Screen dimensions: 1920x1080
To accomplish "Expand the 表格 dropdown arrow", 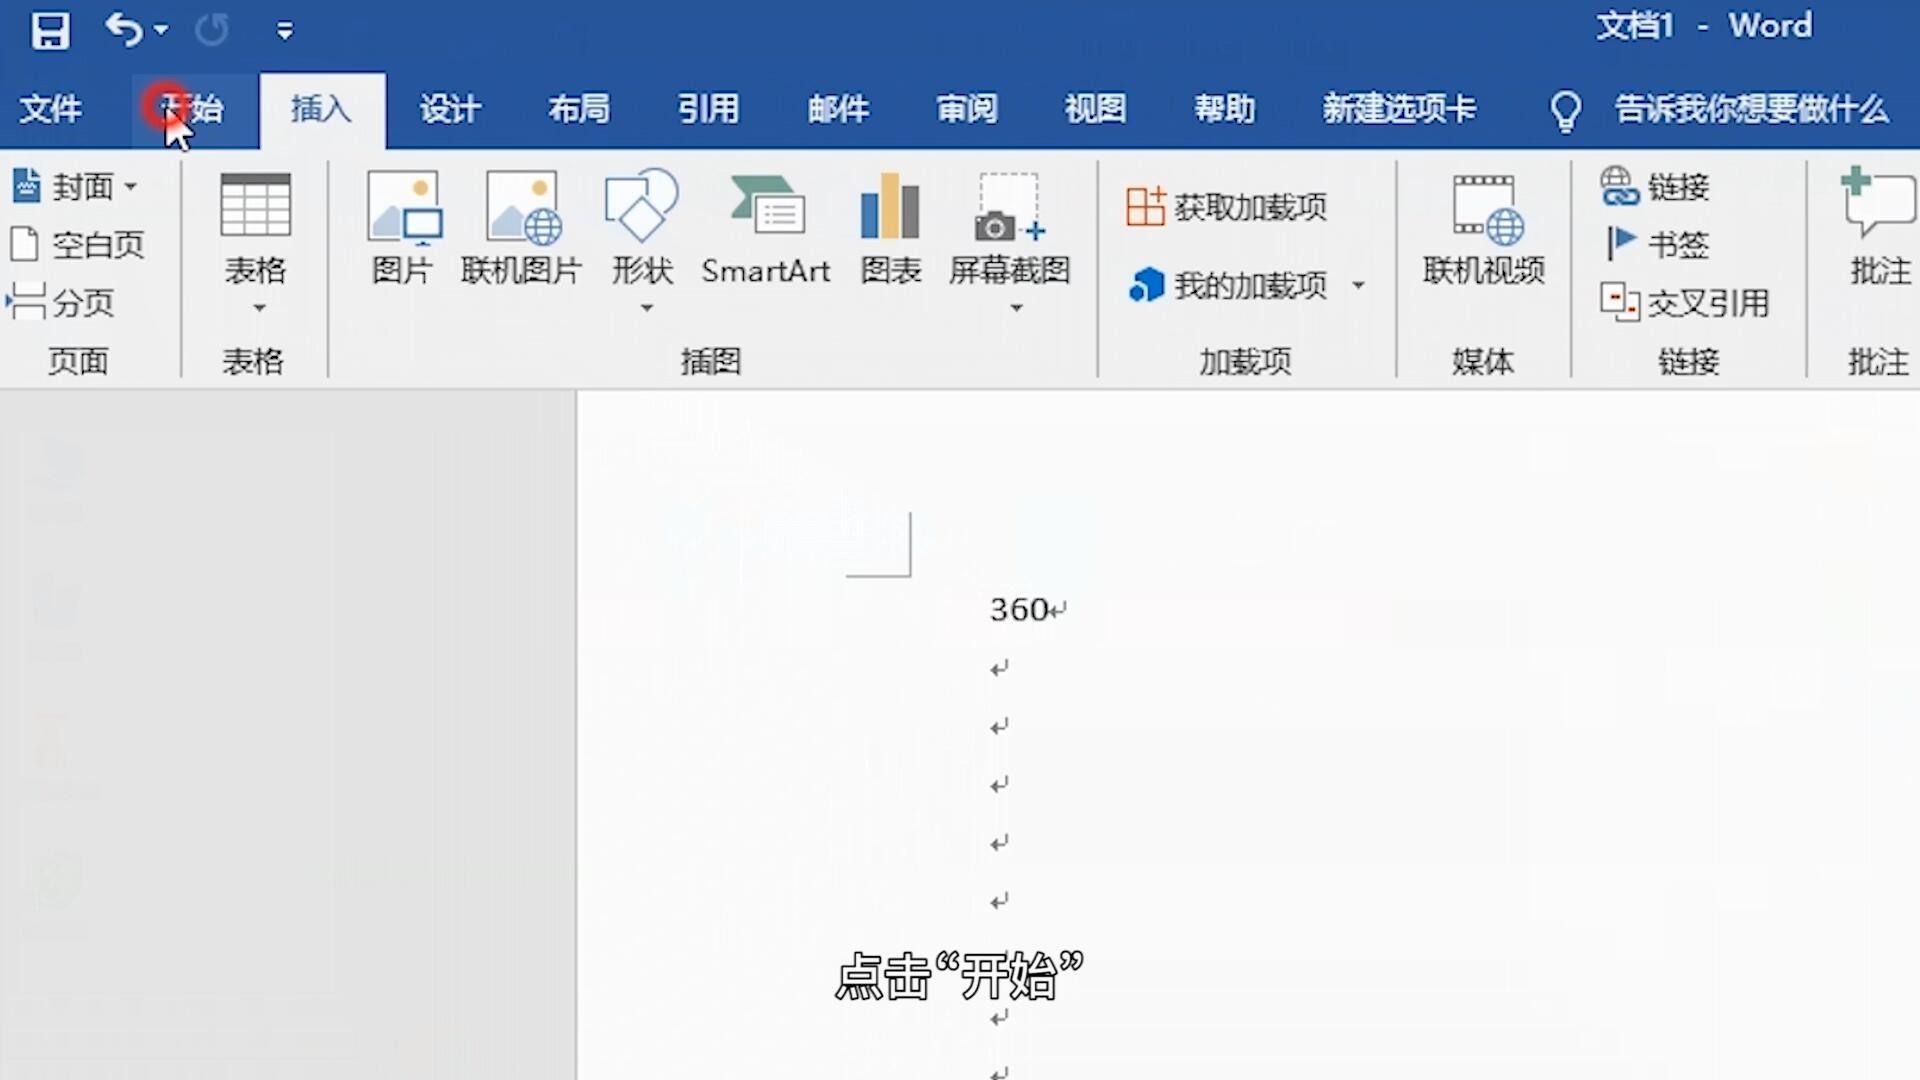I will pyautogui.click(x=259, y=308).
